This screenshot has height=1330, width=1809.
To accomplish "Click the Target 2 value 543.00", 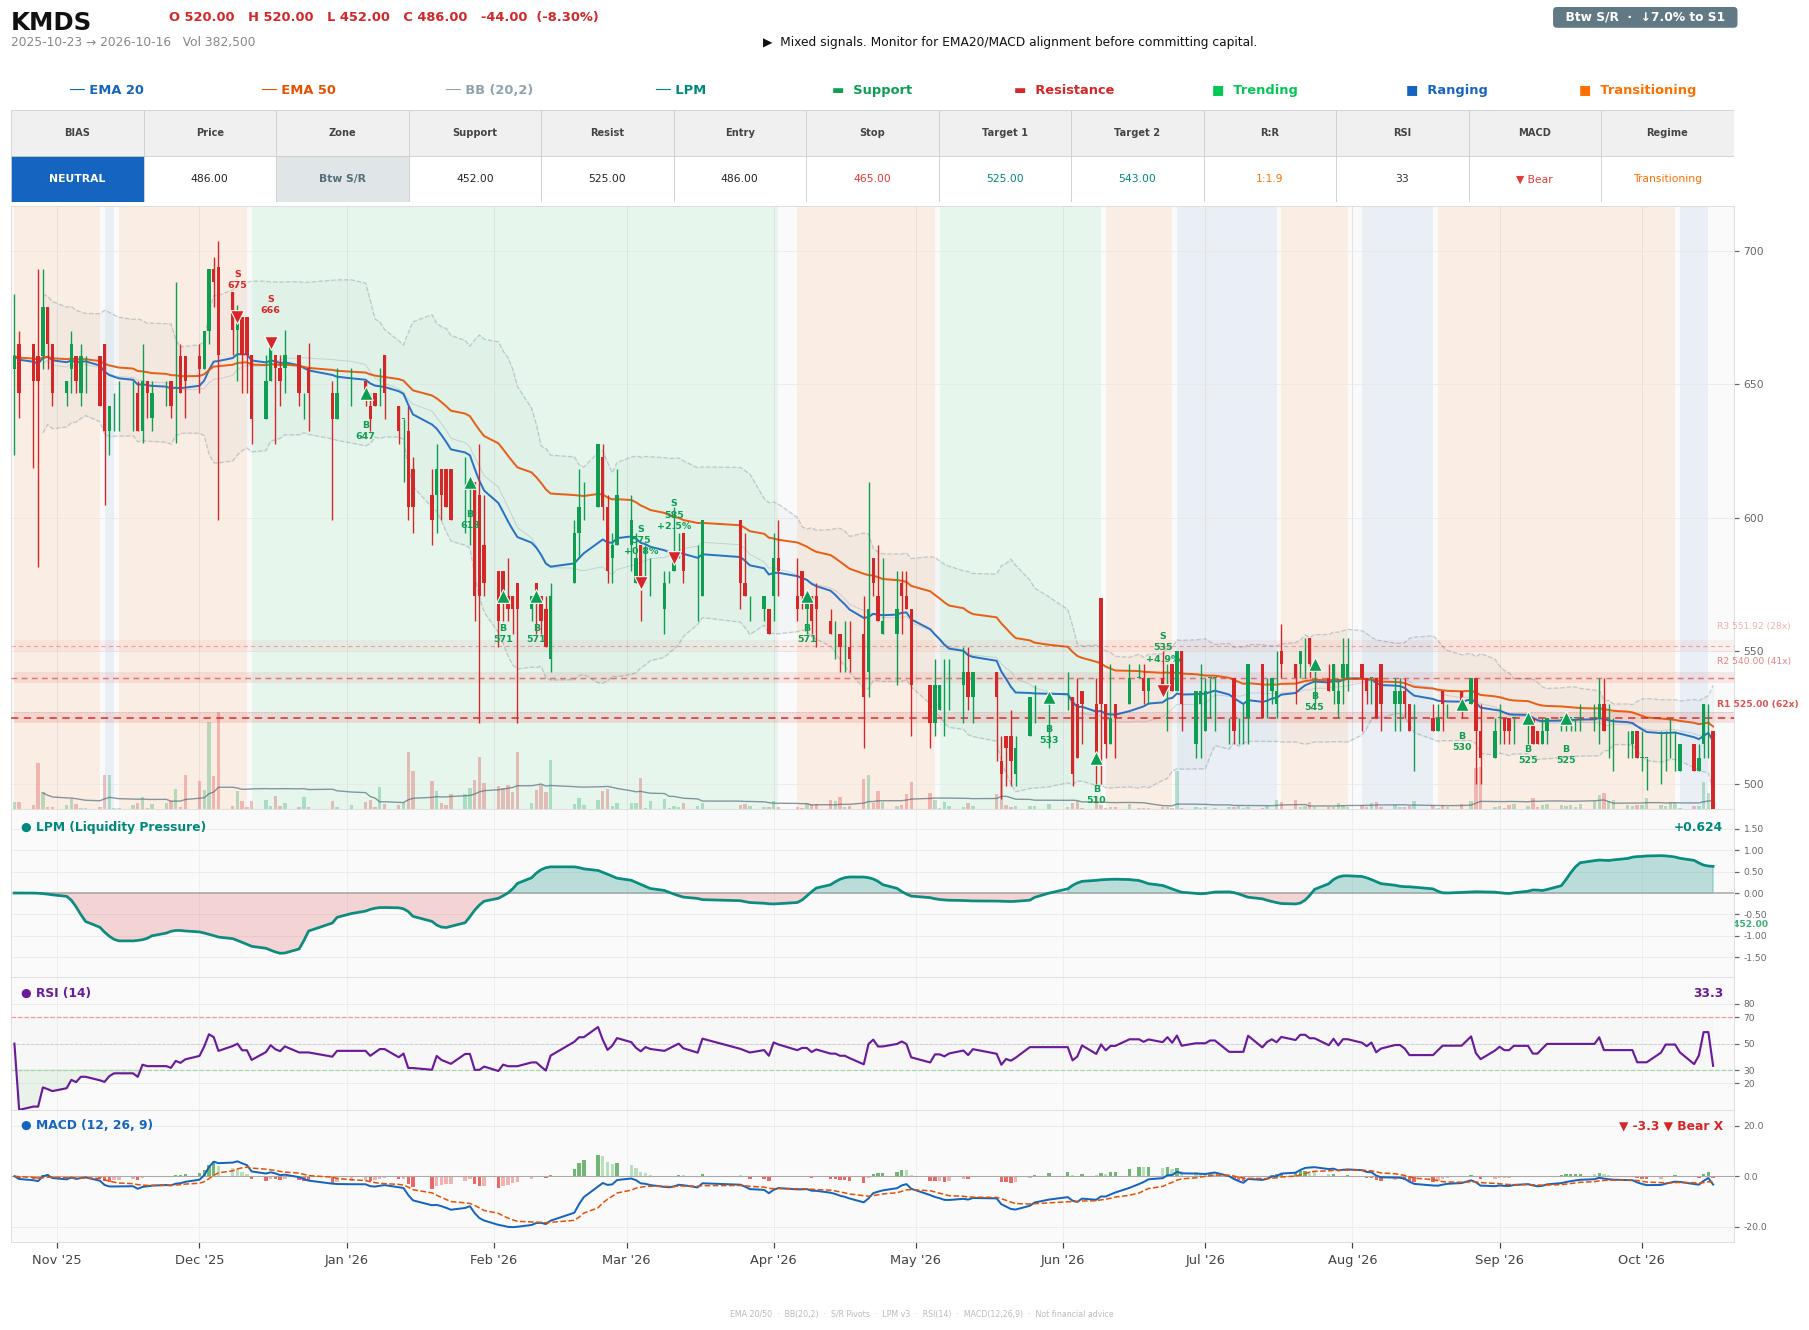I will (1137, 179).
